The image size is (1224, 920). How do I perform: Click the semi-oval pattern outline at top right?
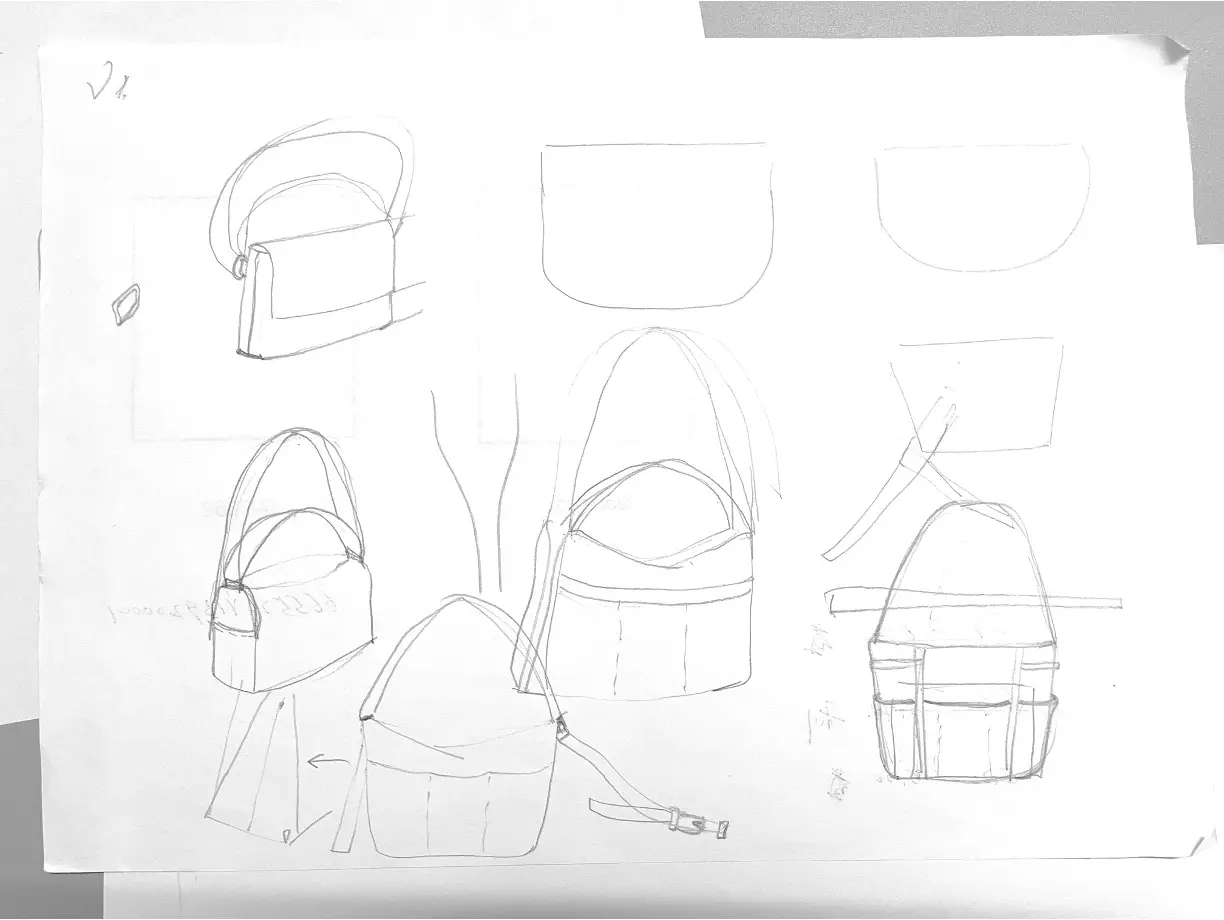[x=981, y=209]
